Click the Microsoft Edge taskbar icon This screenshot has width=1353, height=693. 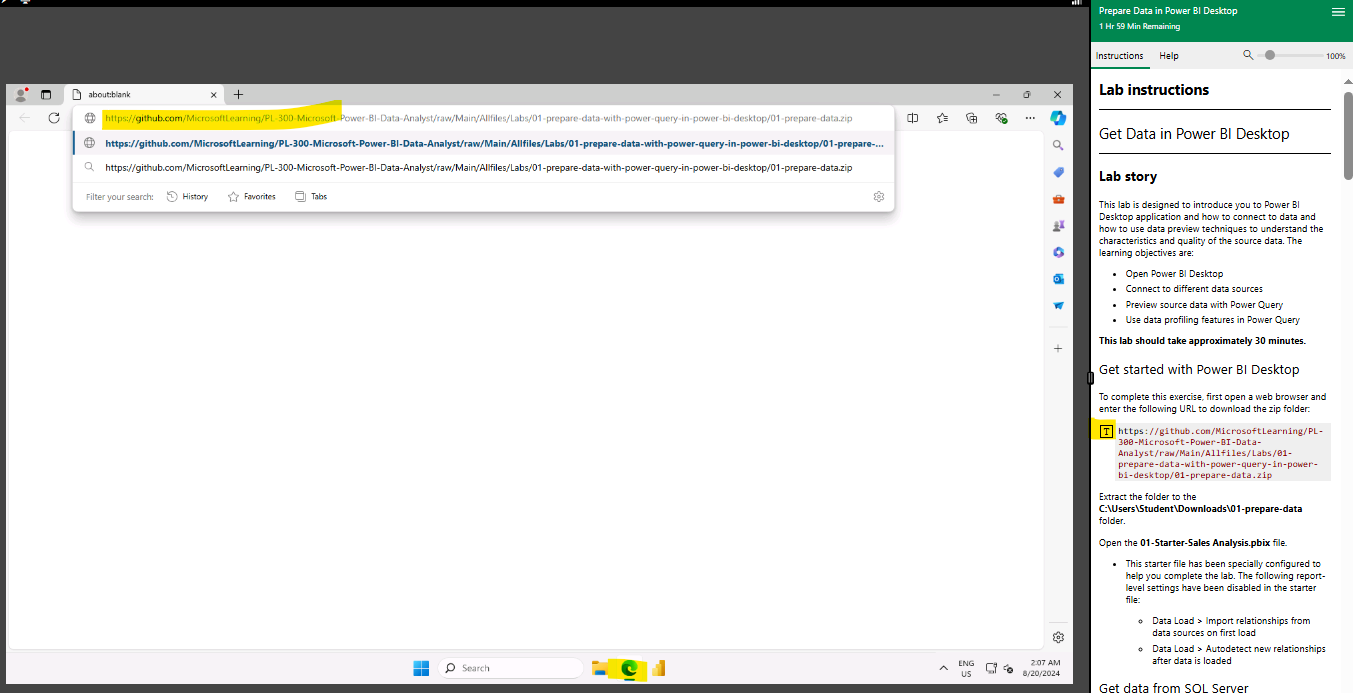coord(629,668)
